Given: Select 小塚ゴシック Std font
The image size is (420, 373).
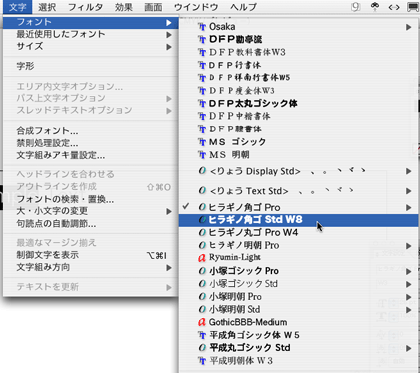Looking at the screenshot, I should [299, 284].
